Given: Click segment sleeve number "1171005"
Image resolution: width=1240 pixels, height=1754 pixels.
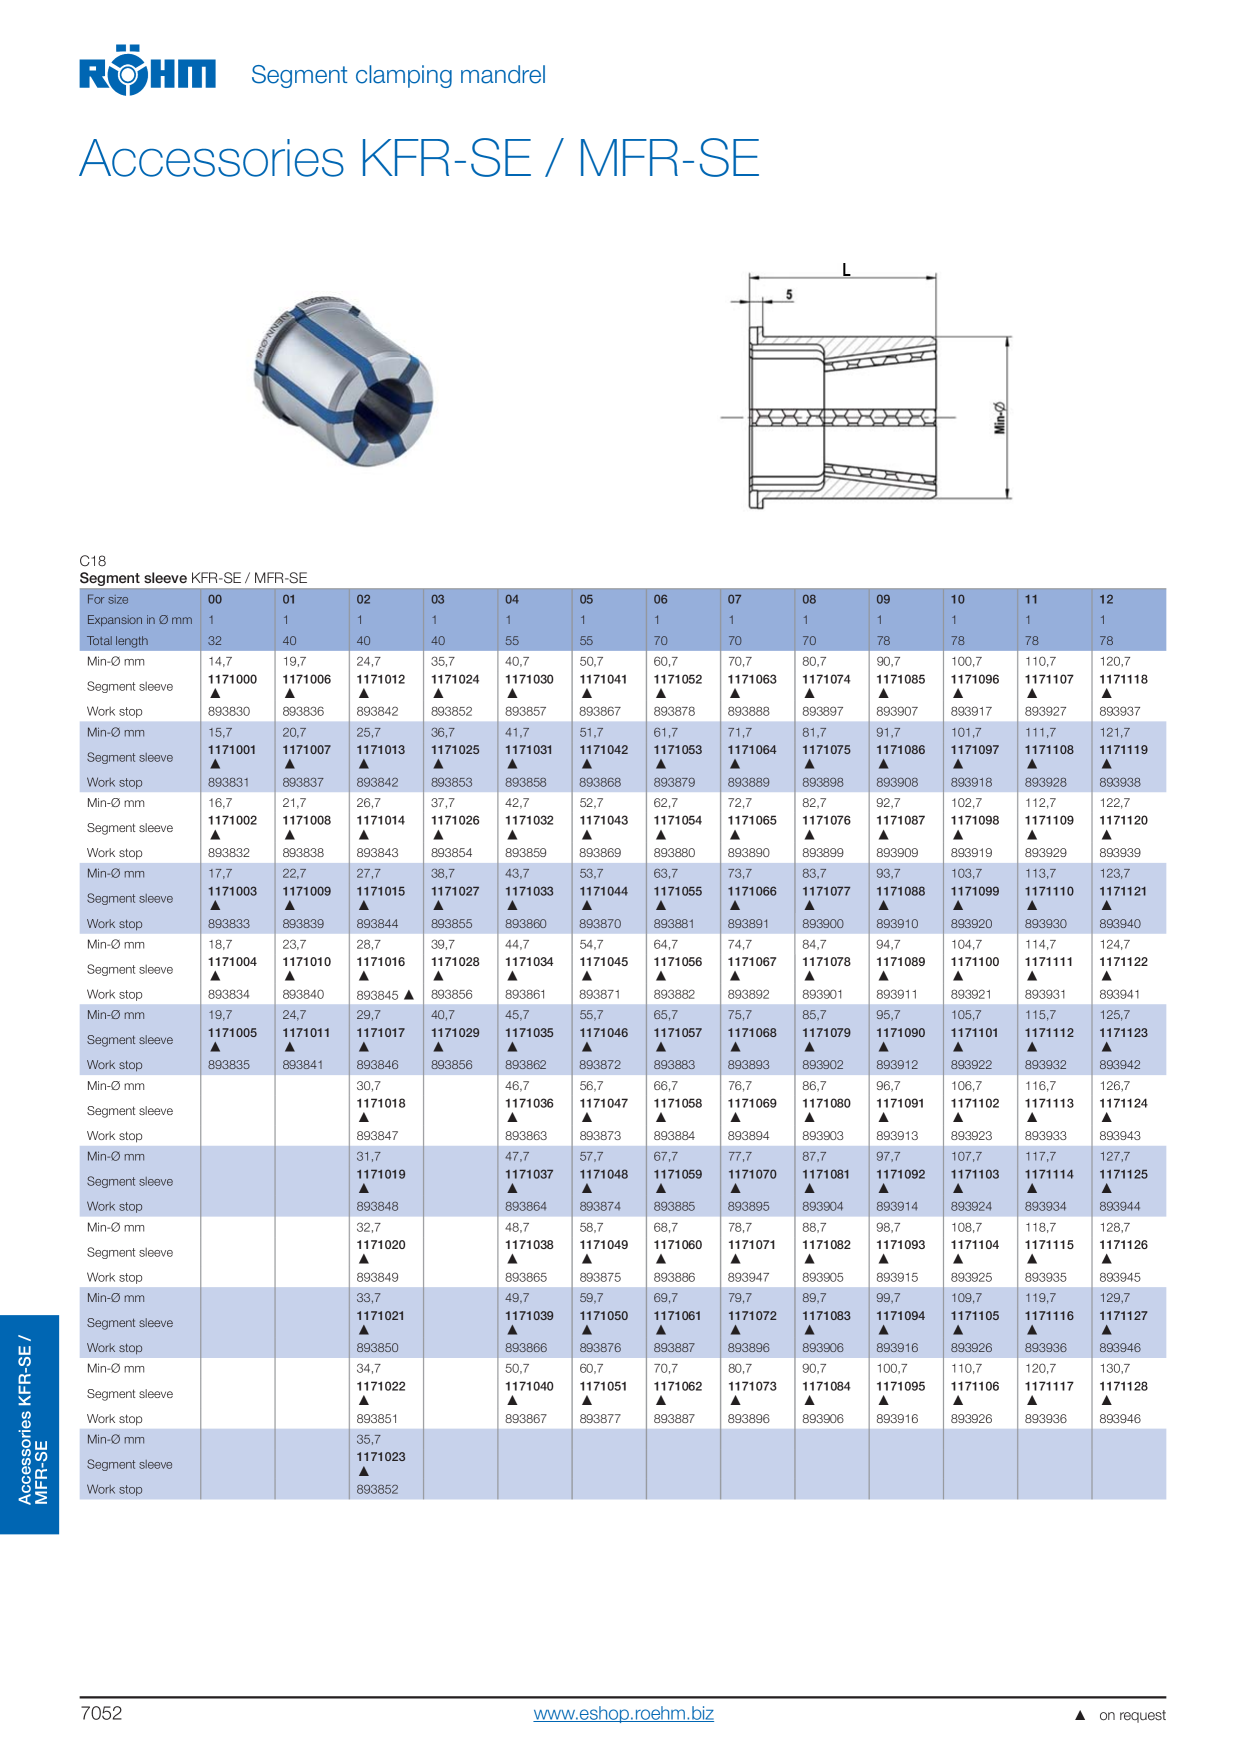Looking at the screenshot, I should coord(232,1033).
